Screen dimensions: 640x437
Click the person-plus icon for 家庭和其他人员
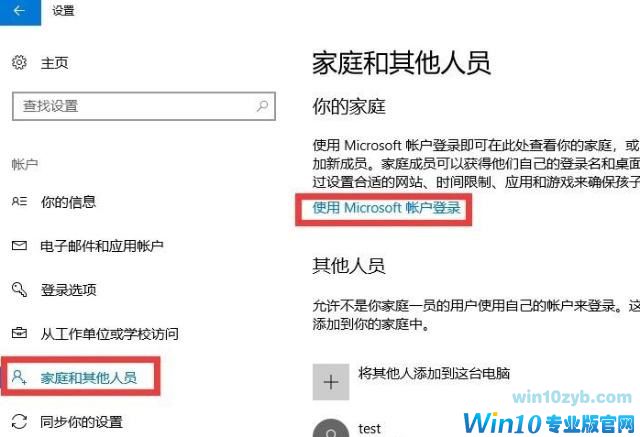click(19, 377)
